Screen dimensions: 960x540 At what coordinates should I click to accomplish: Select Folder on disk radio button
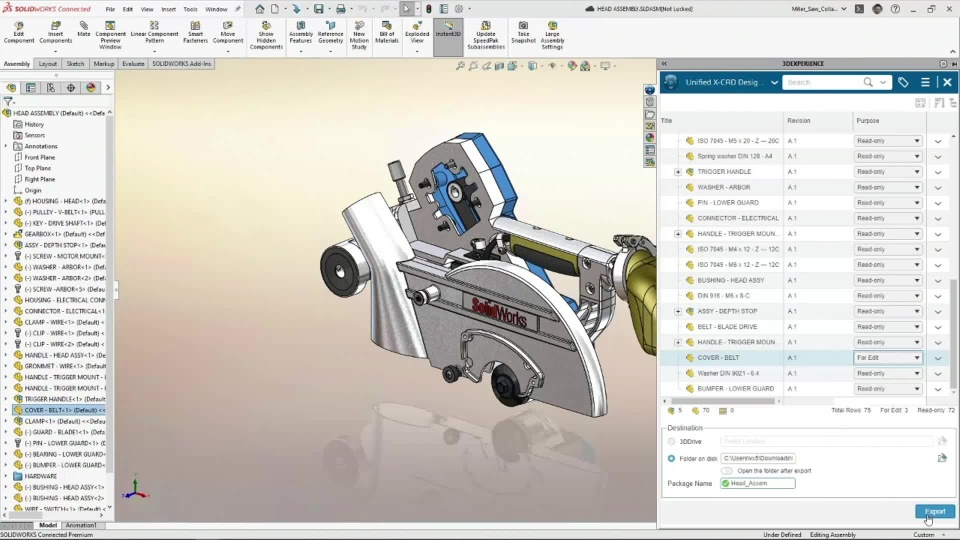click(x=672, y=458)
